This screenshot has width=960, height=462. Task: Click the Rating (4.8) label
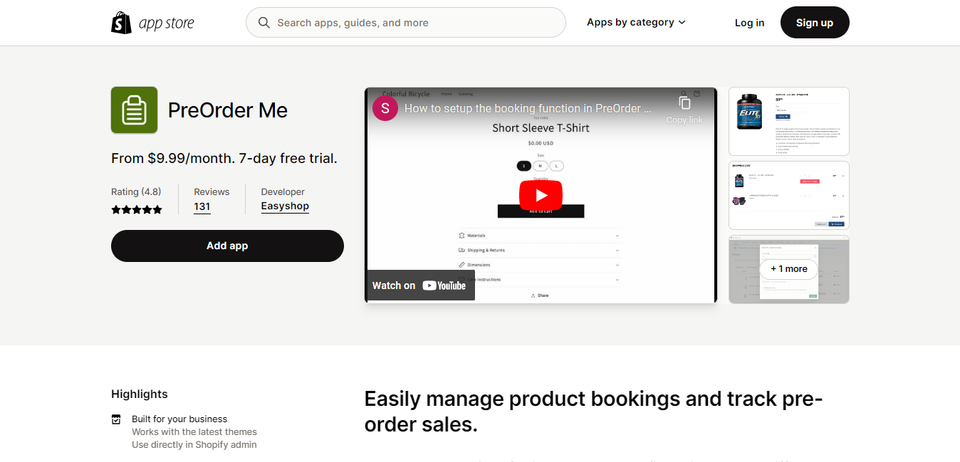[136, 192]
